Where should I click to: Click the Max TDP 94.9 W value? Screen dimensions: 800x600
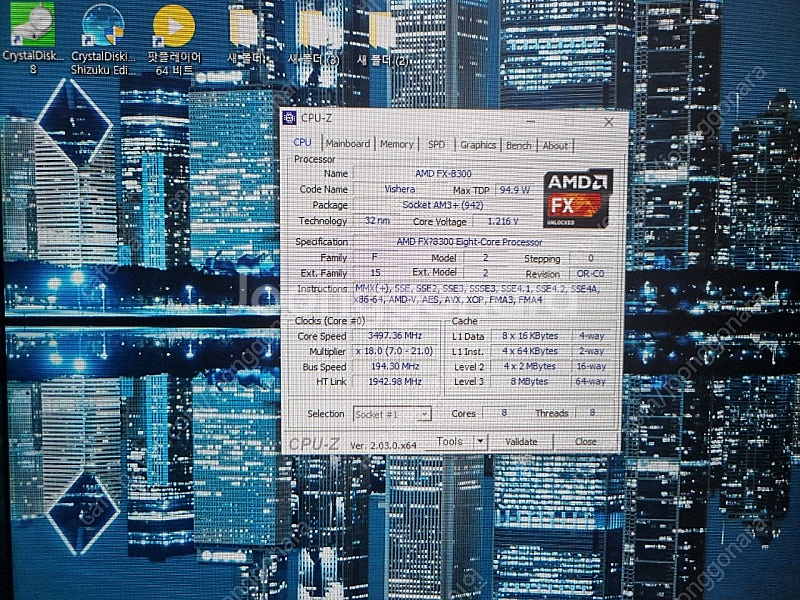tap(515, 190)
